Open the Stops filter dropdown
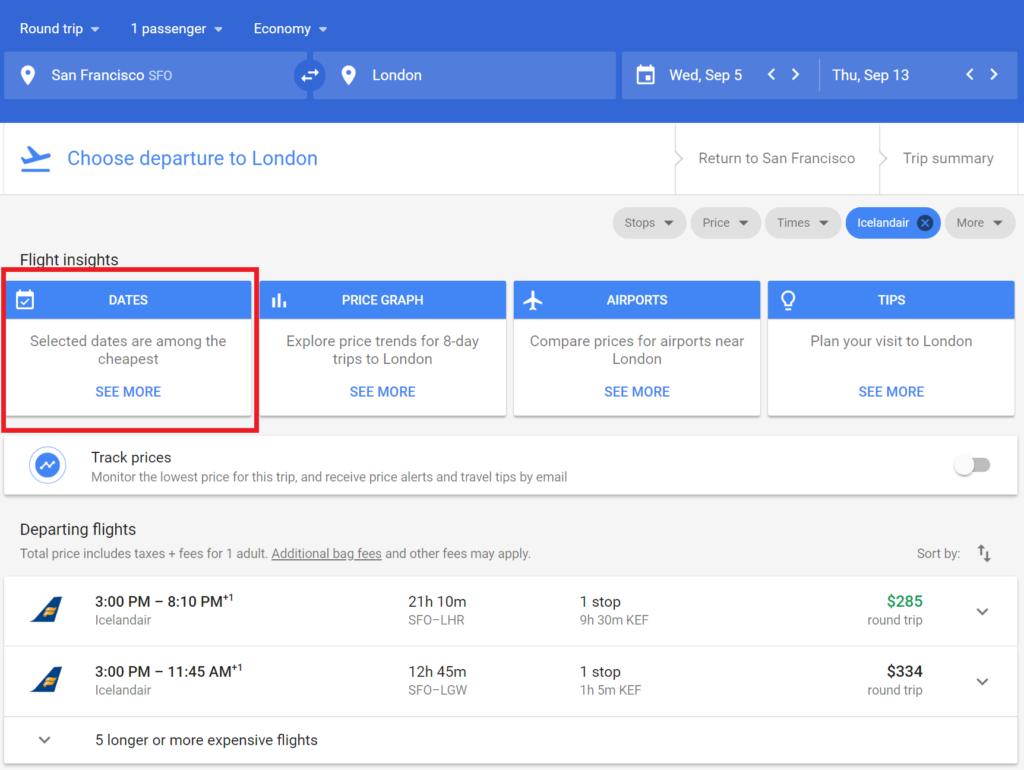 [648, 222]
